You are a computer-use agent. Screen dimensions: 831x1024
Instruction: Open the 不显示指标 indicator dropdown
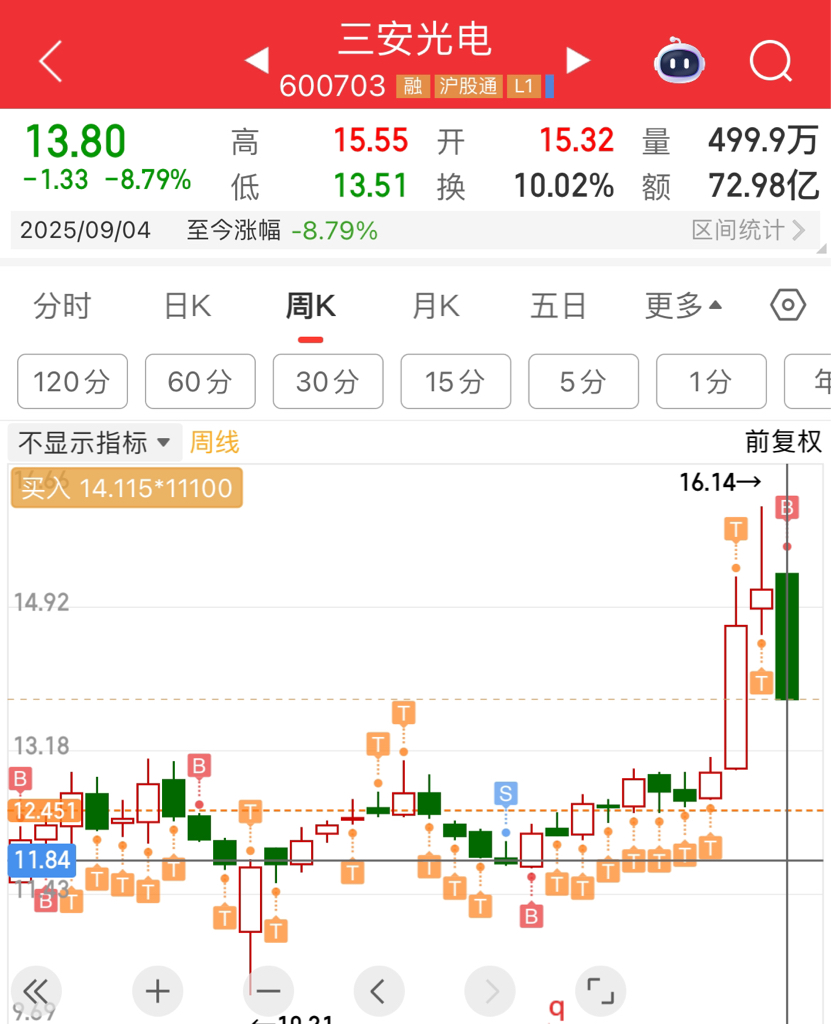tap(95, 443)
